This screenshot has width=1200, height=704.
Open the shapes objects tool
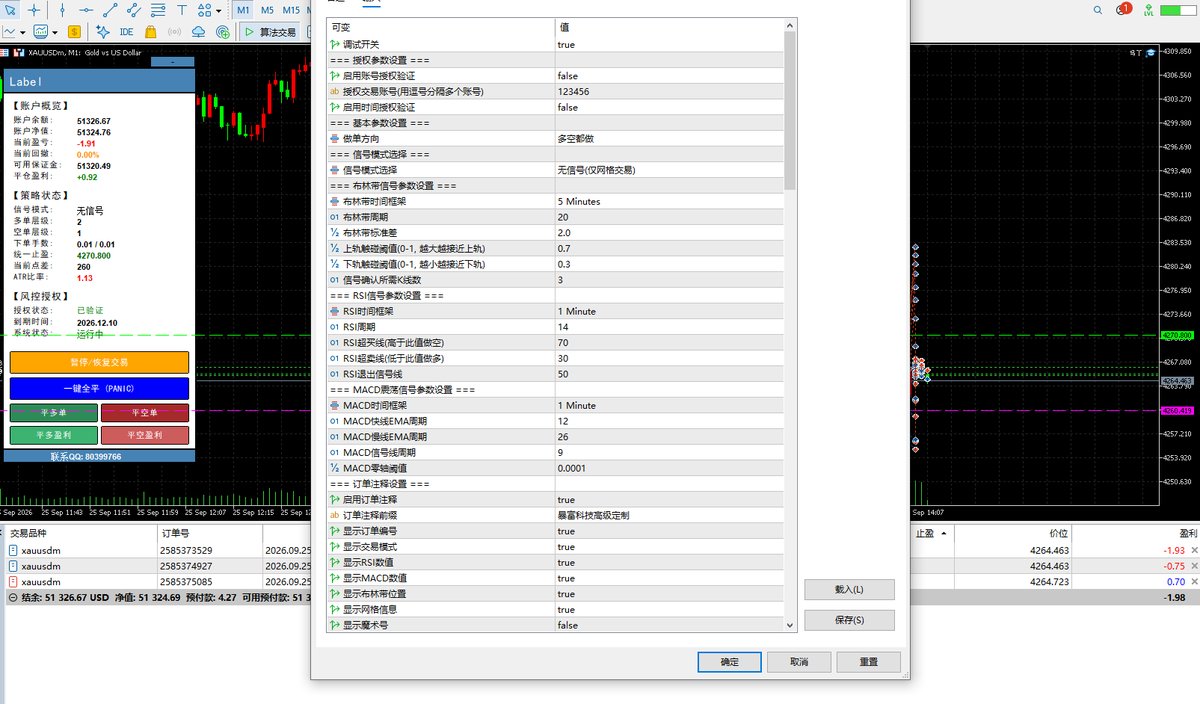(x=204, y=10)
